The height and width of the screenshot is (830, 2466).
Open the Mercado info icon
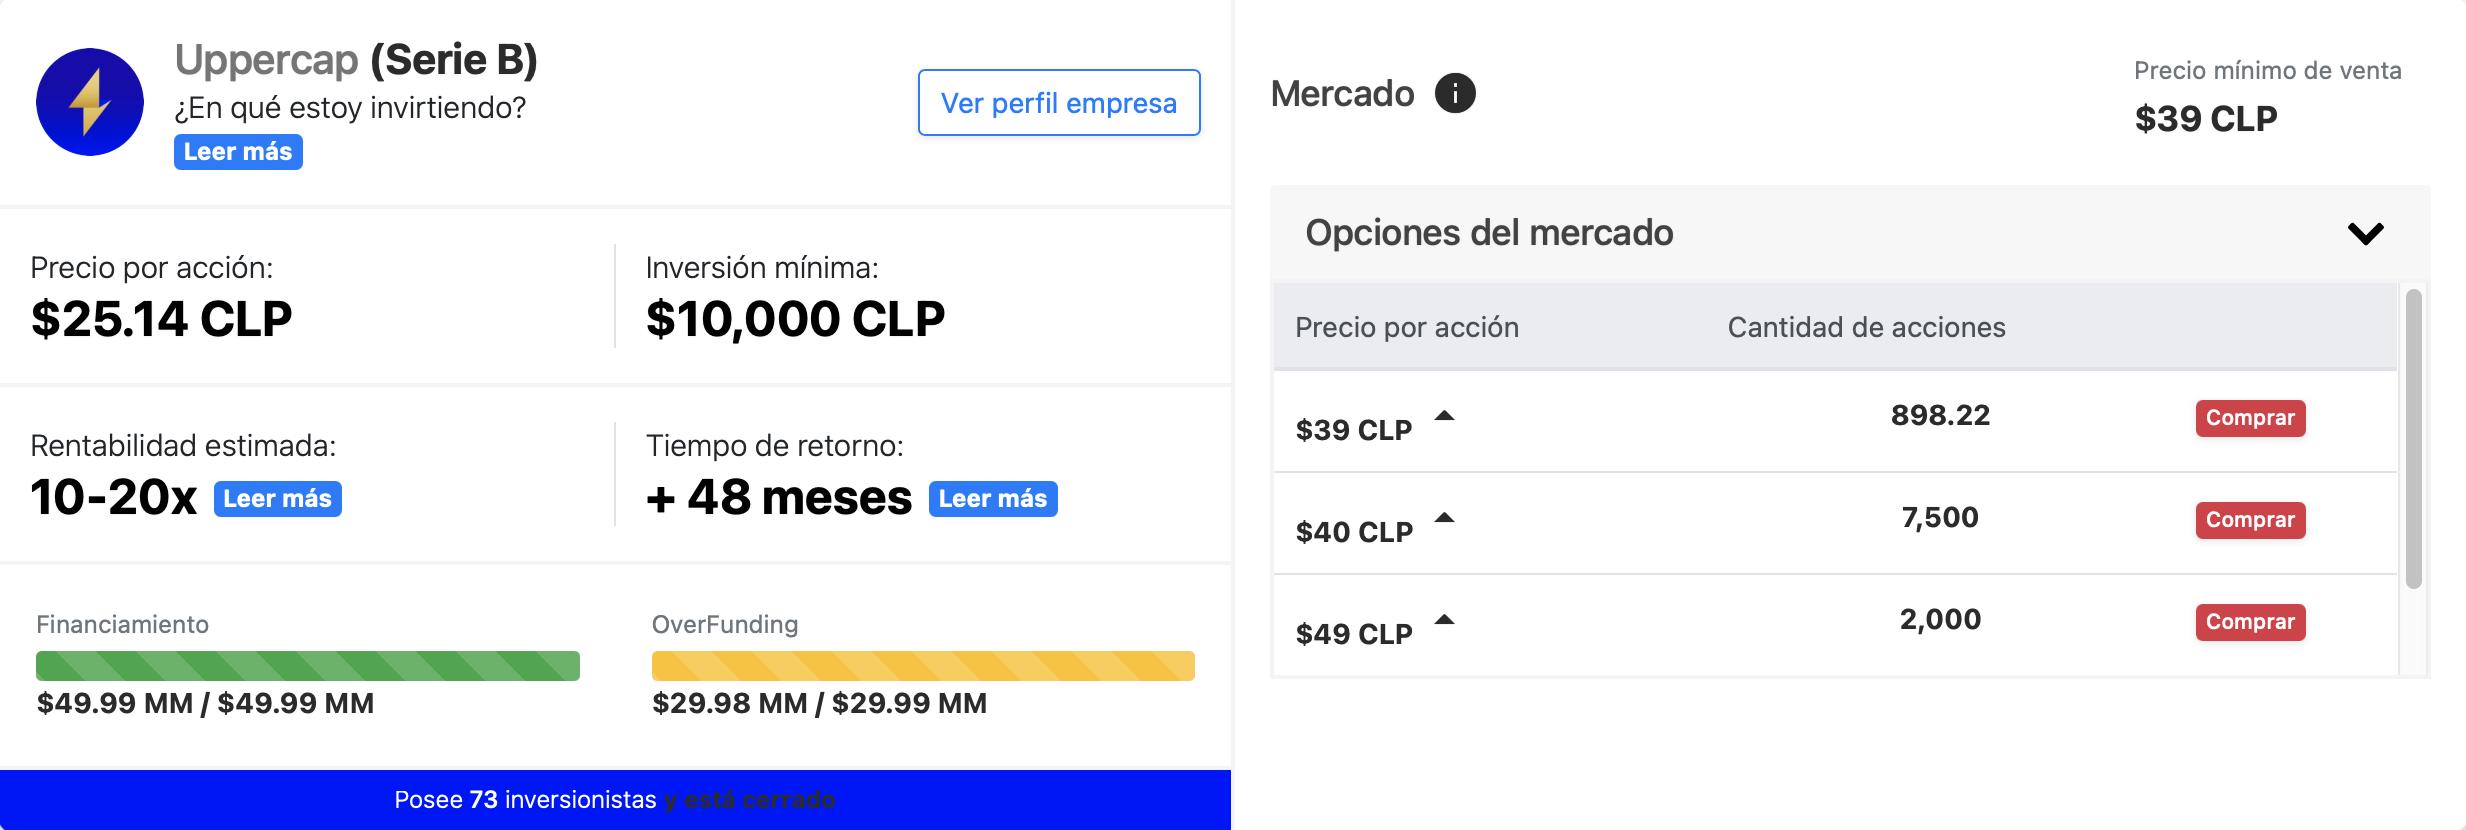(1455, 94)
